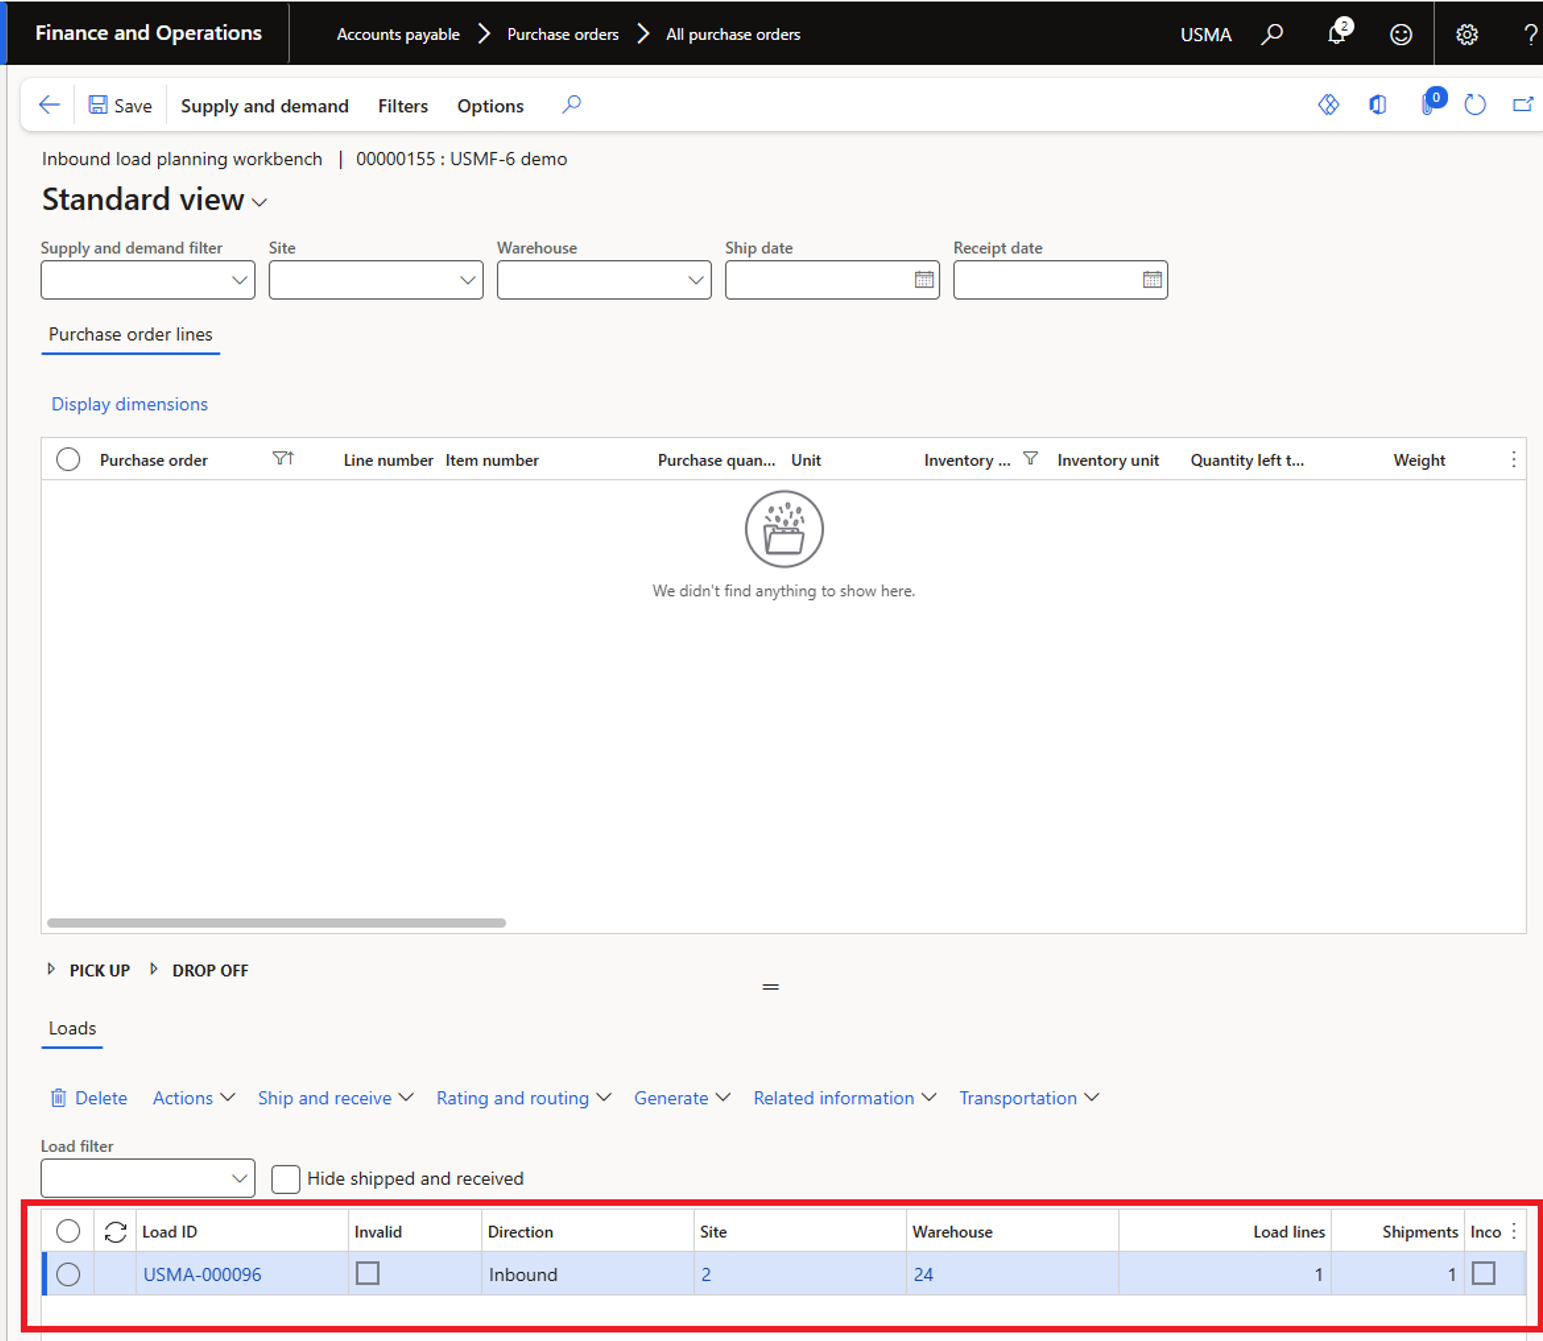Click the feedback smiley icon
Viewport: 1543px width, 1341px height.
pos(1401,34)
